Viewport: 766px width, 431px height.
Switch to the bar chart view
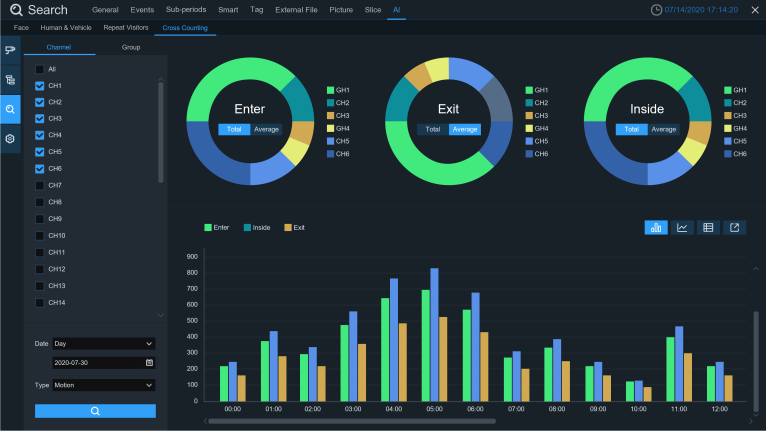(656, 228)
